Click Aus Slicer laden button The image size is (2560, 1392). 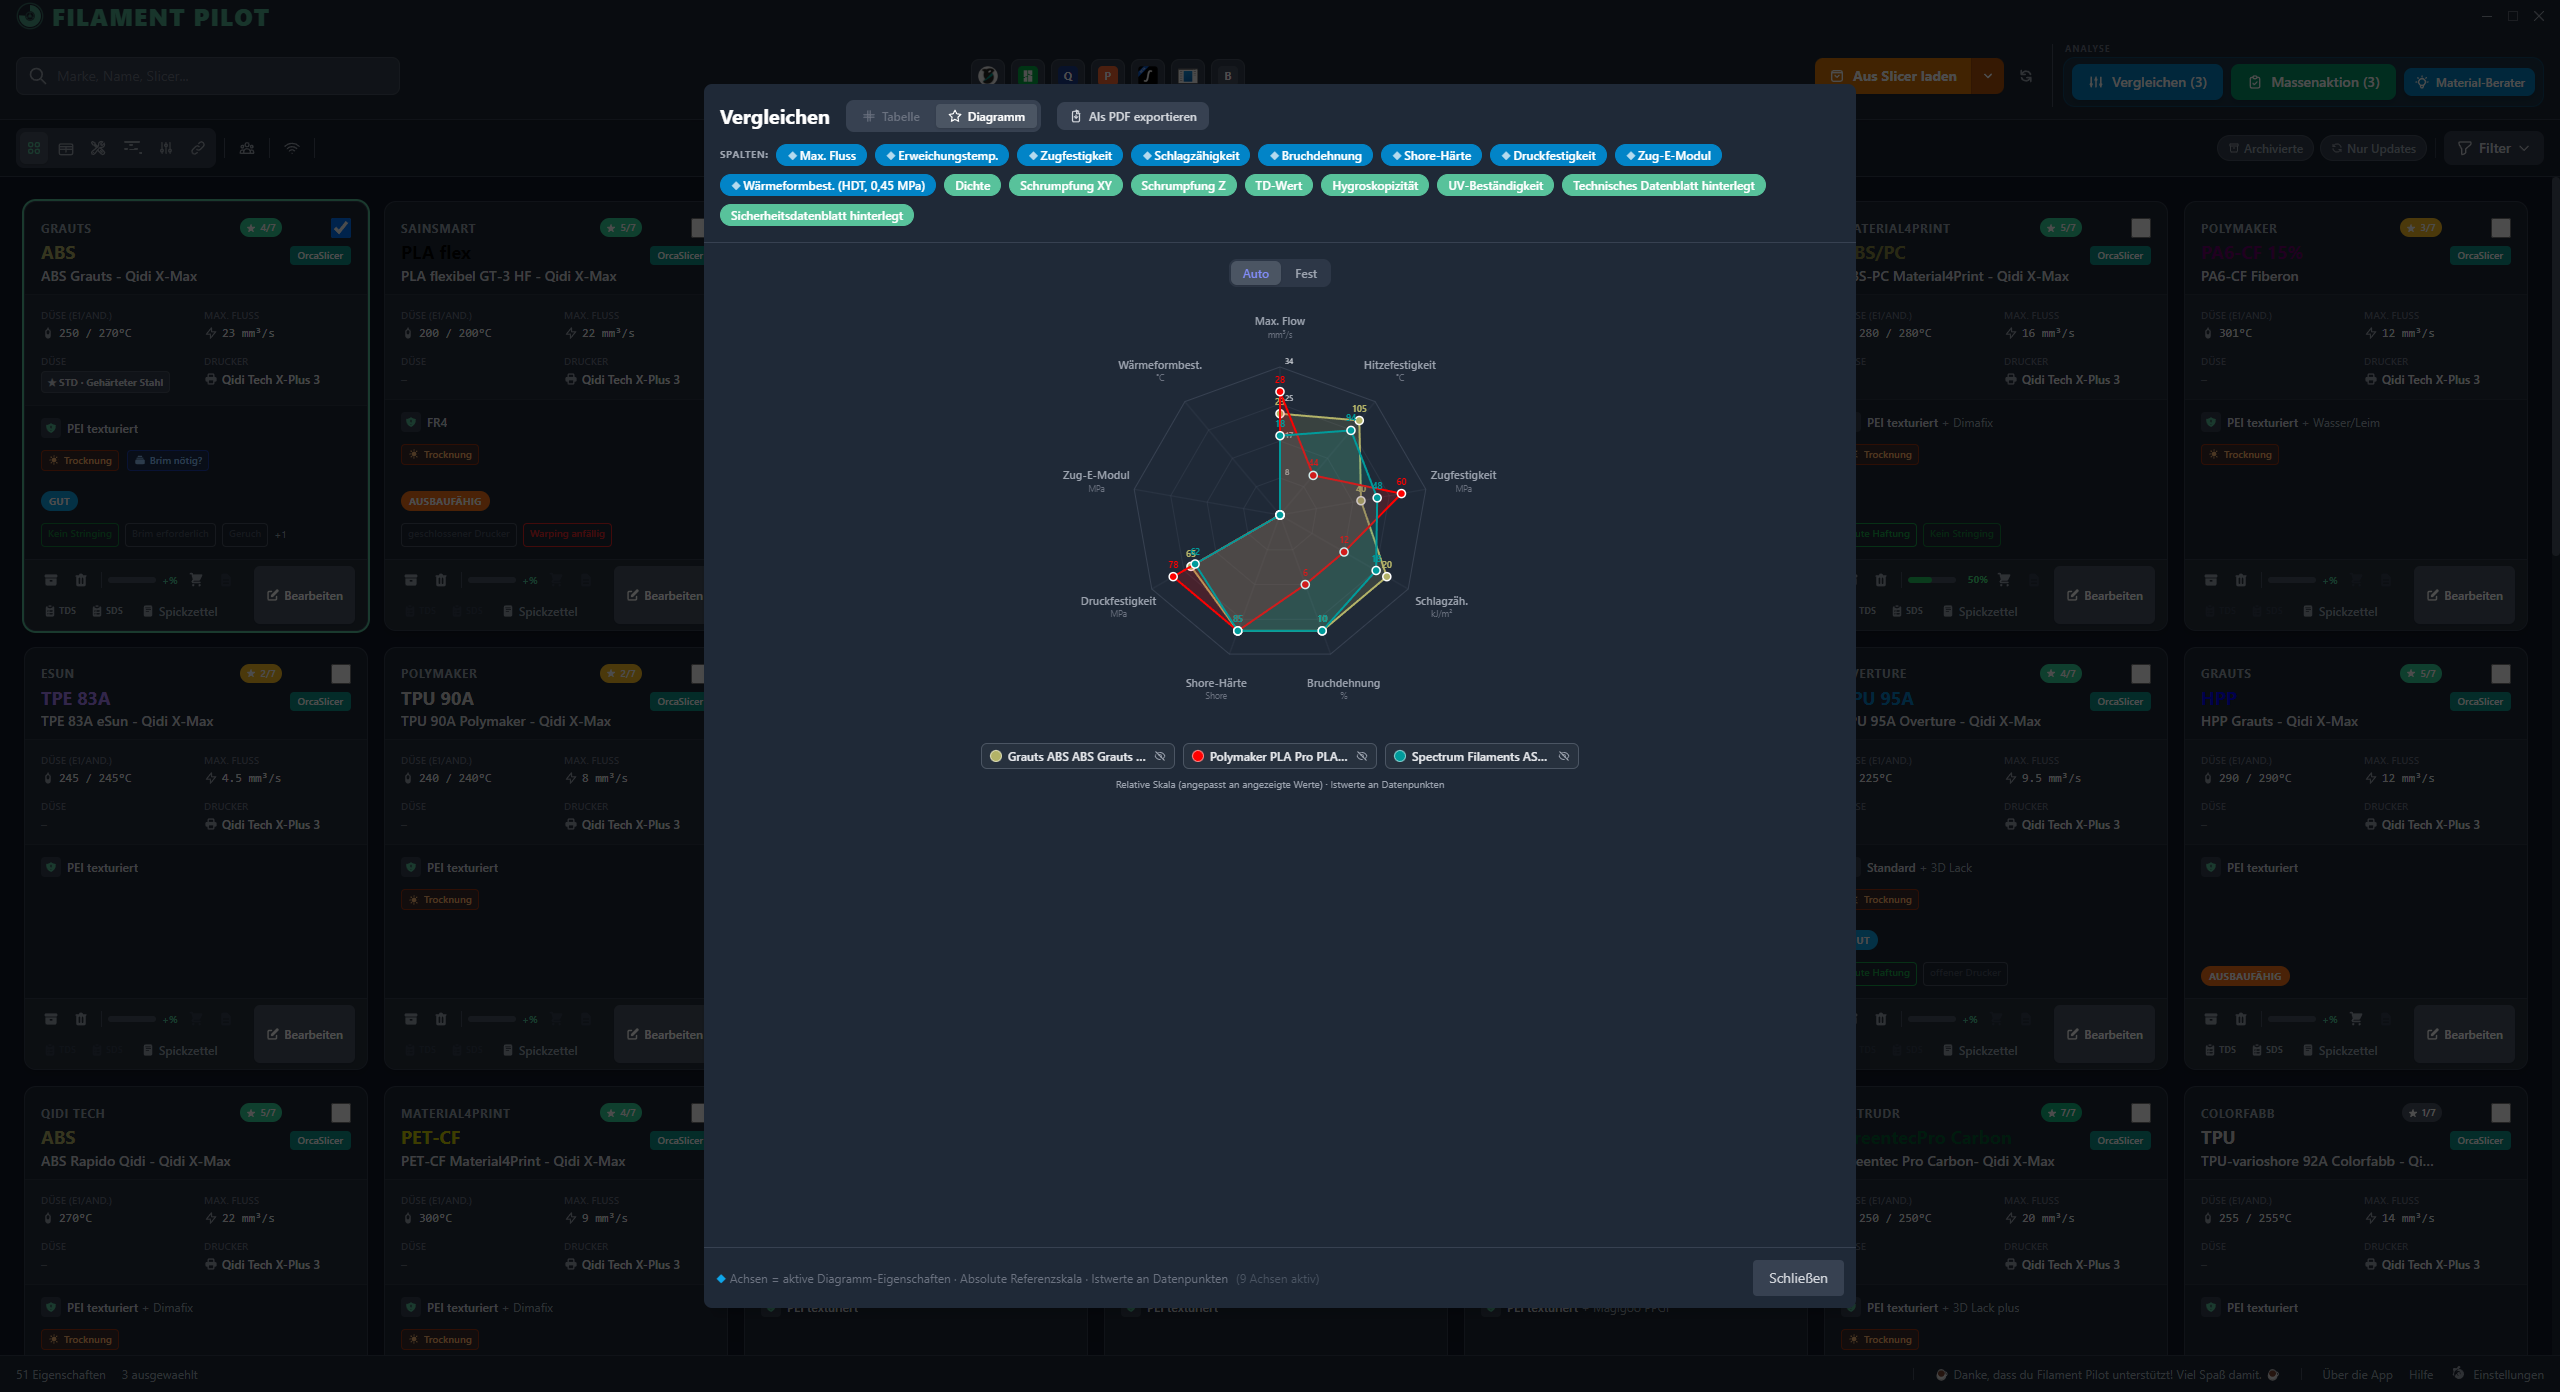(1893, 76)
